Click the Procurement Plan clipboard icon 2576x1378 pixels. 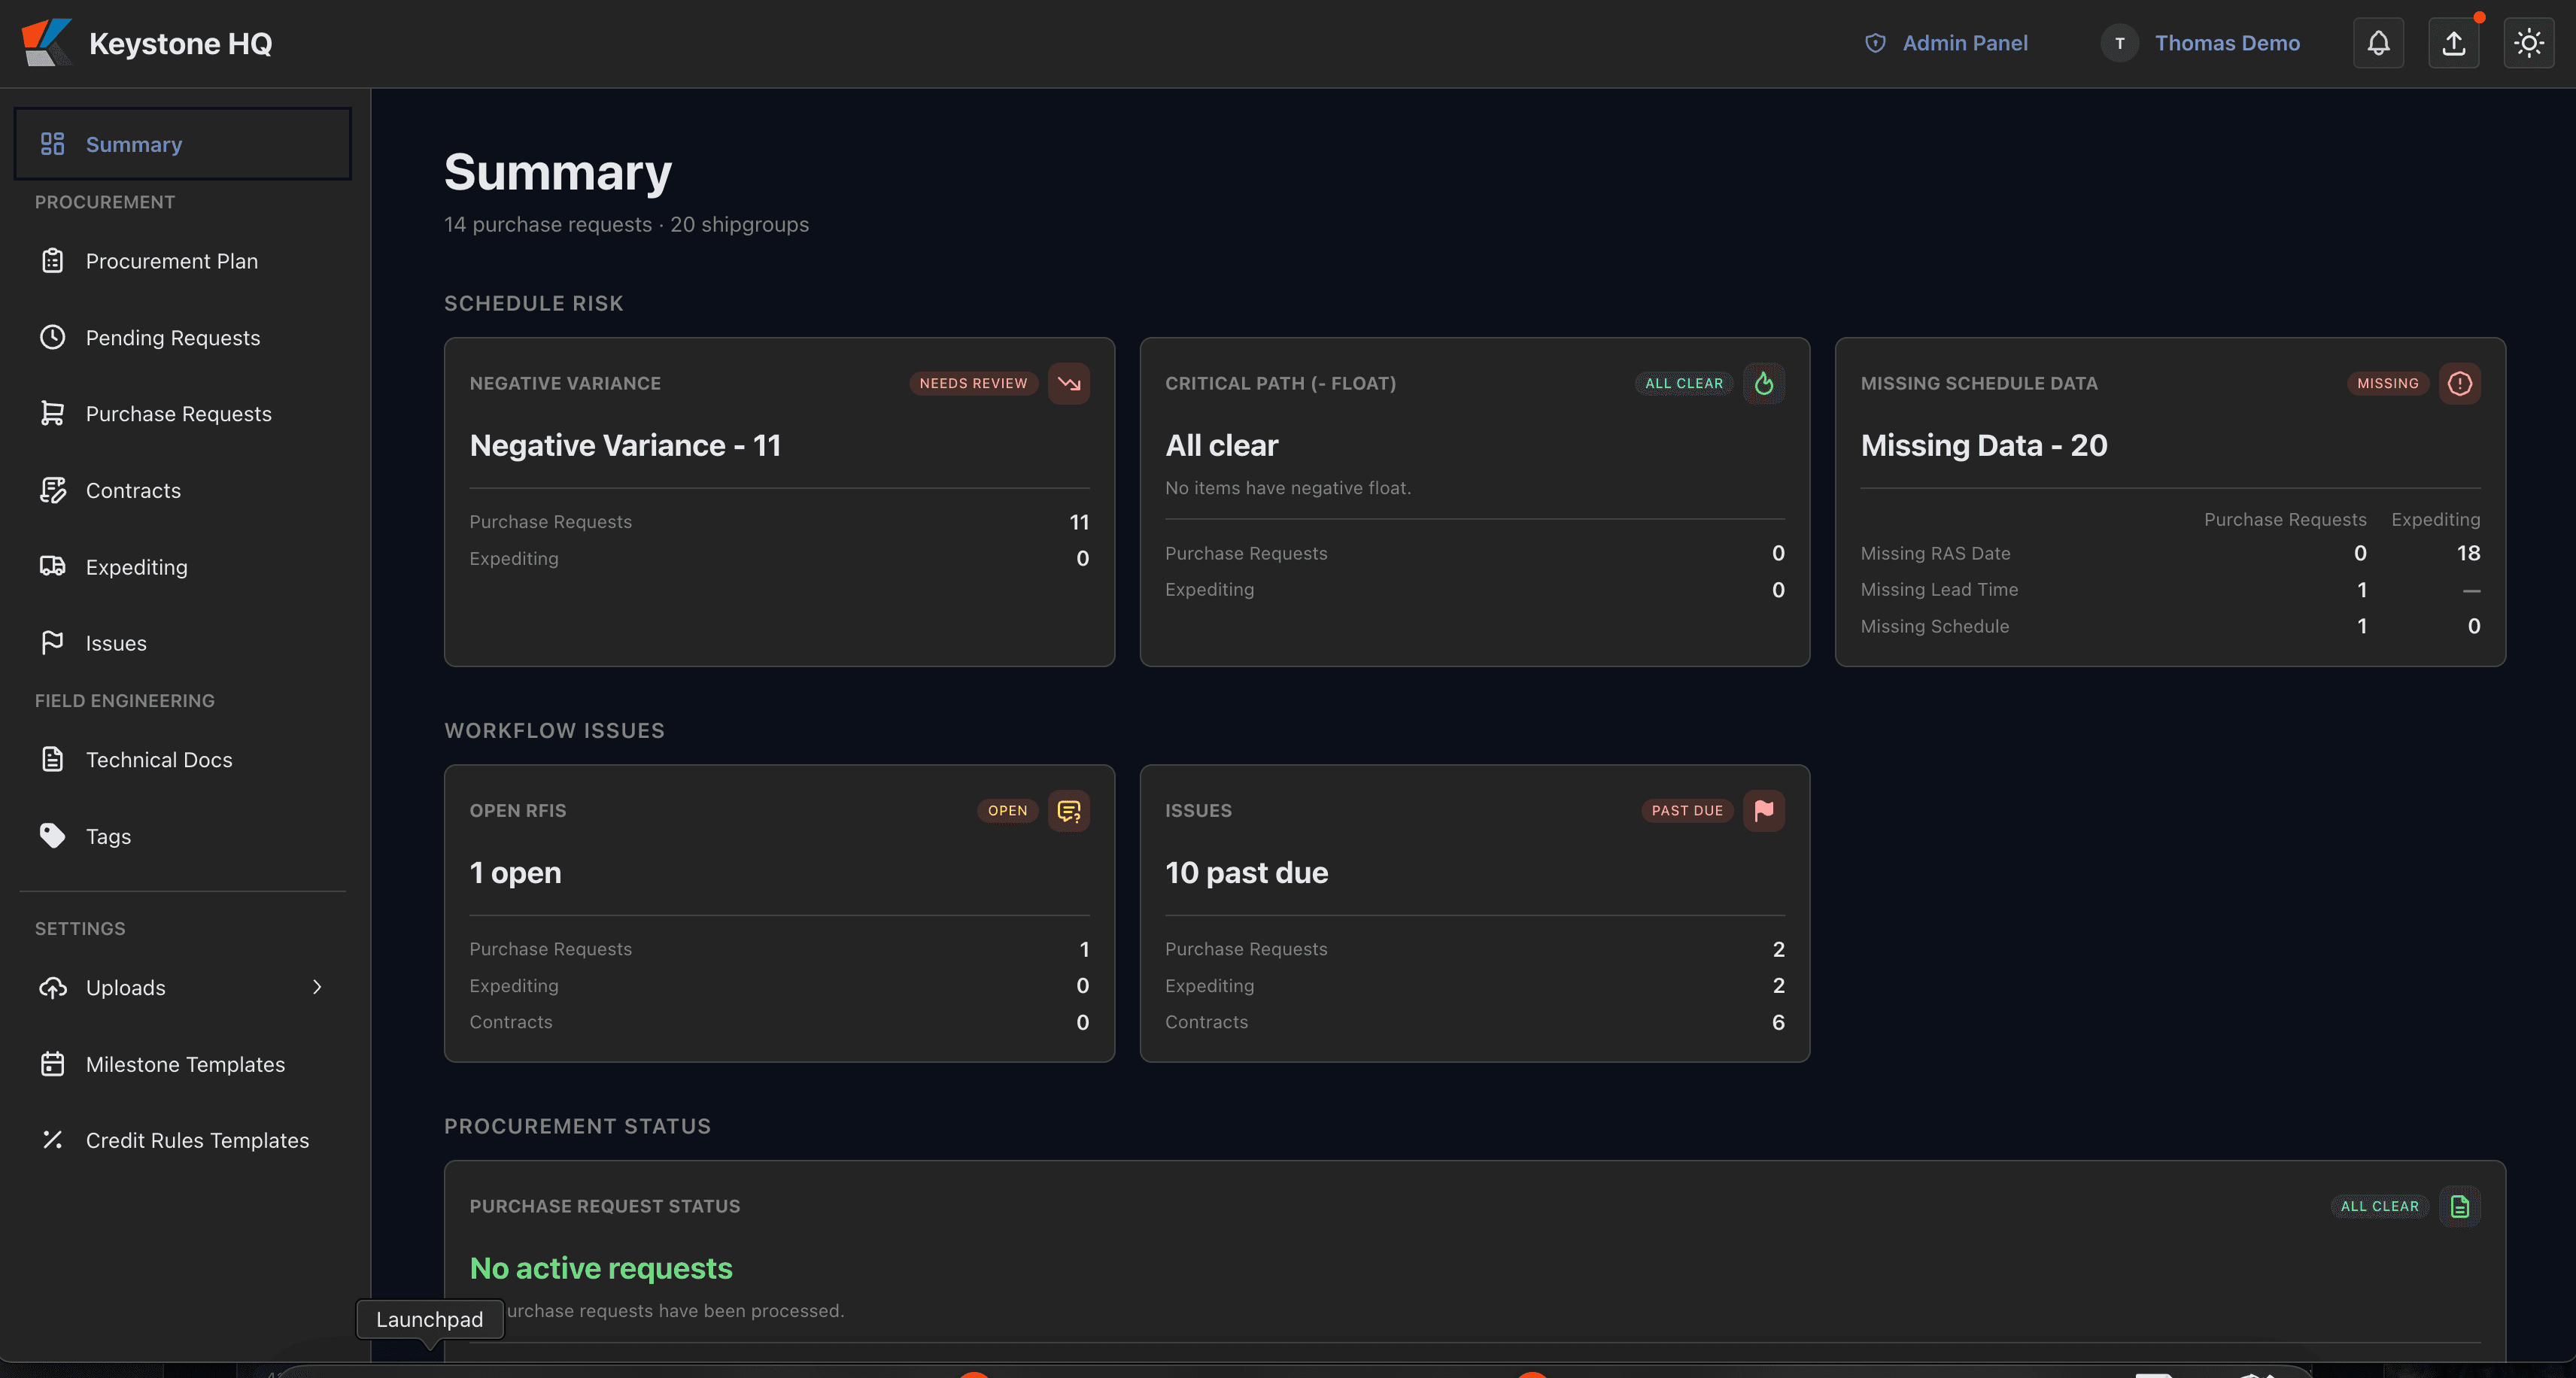pos(52,261)
